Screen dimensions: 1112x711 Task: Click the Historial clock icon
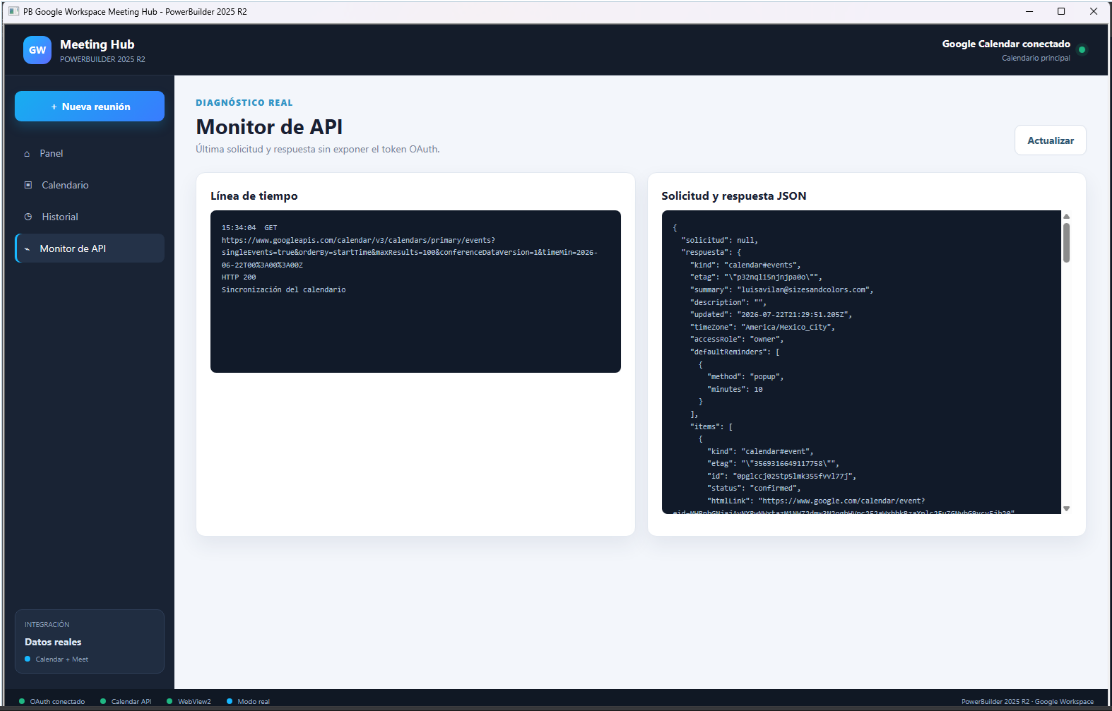[28, 217]
